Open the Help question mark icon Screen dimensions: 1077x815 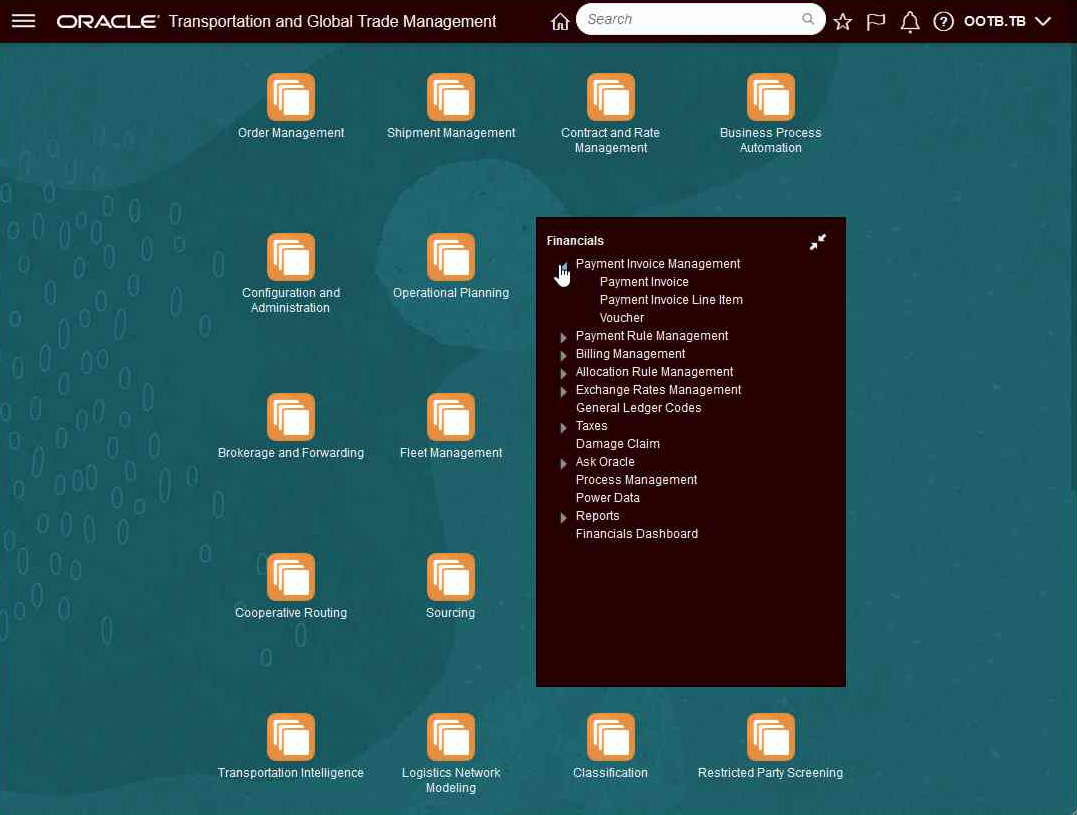coord(943,21)
